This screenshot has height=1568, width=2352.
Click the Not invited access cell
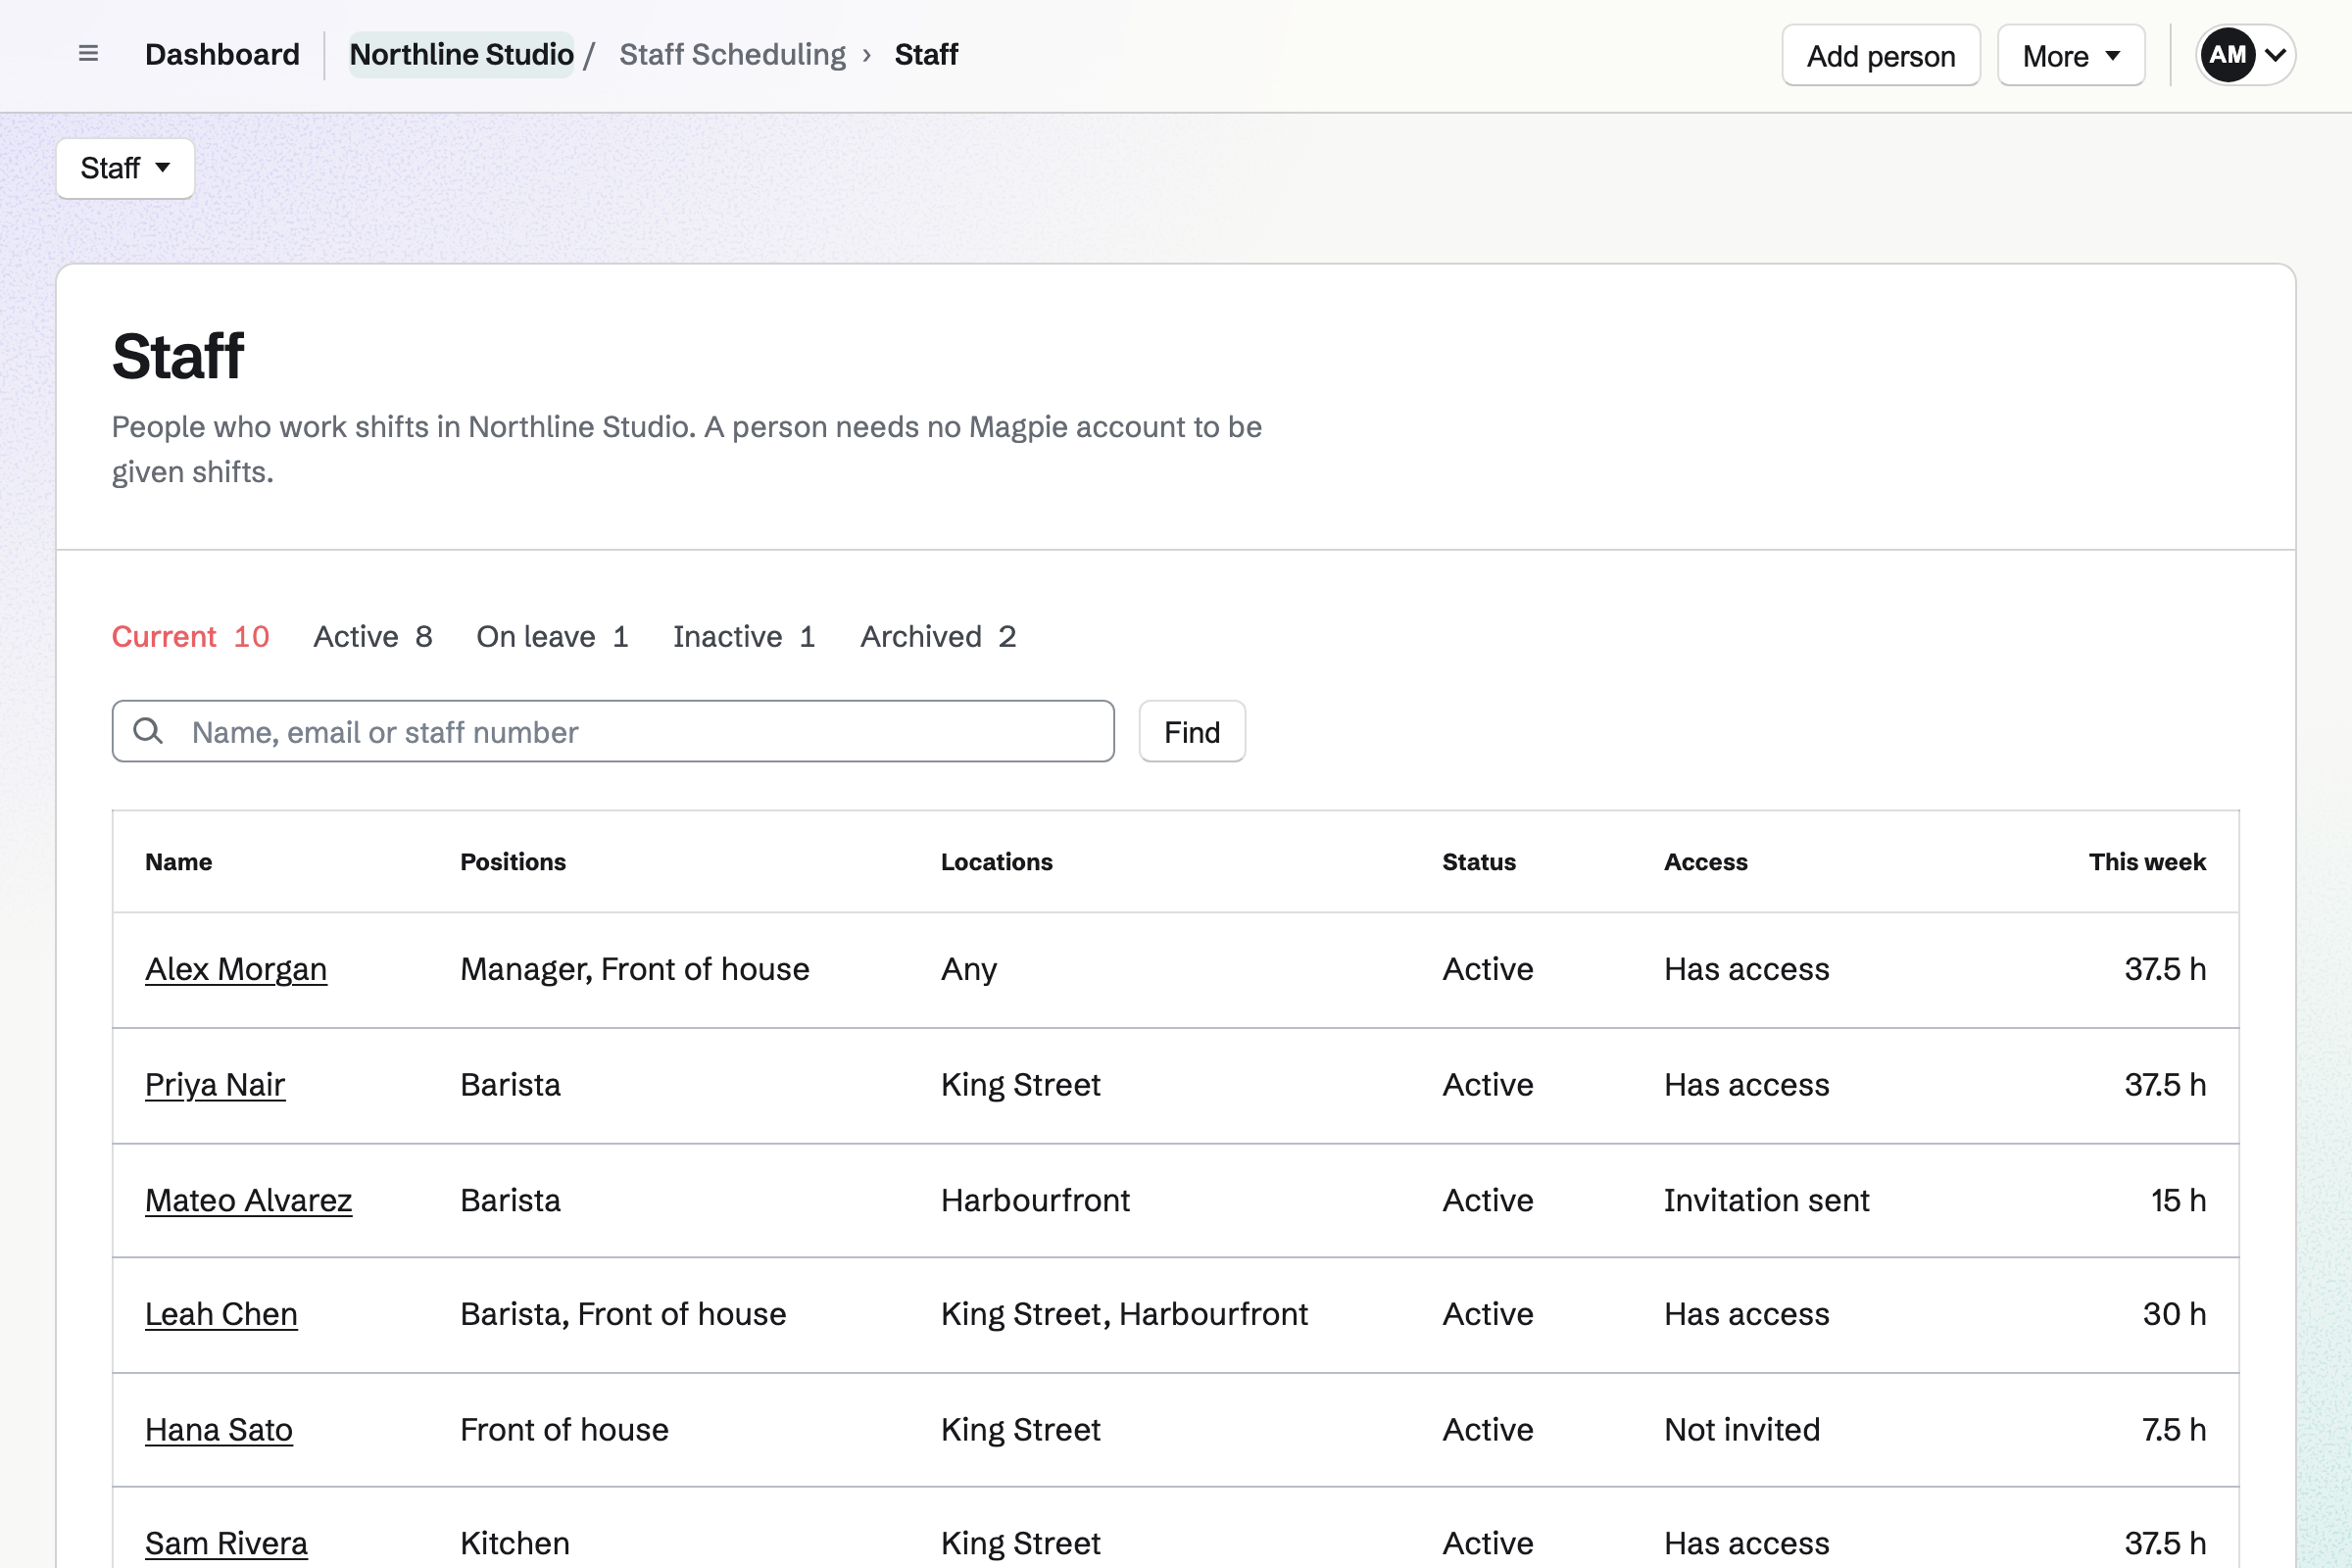1741,1430
